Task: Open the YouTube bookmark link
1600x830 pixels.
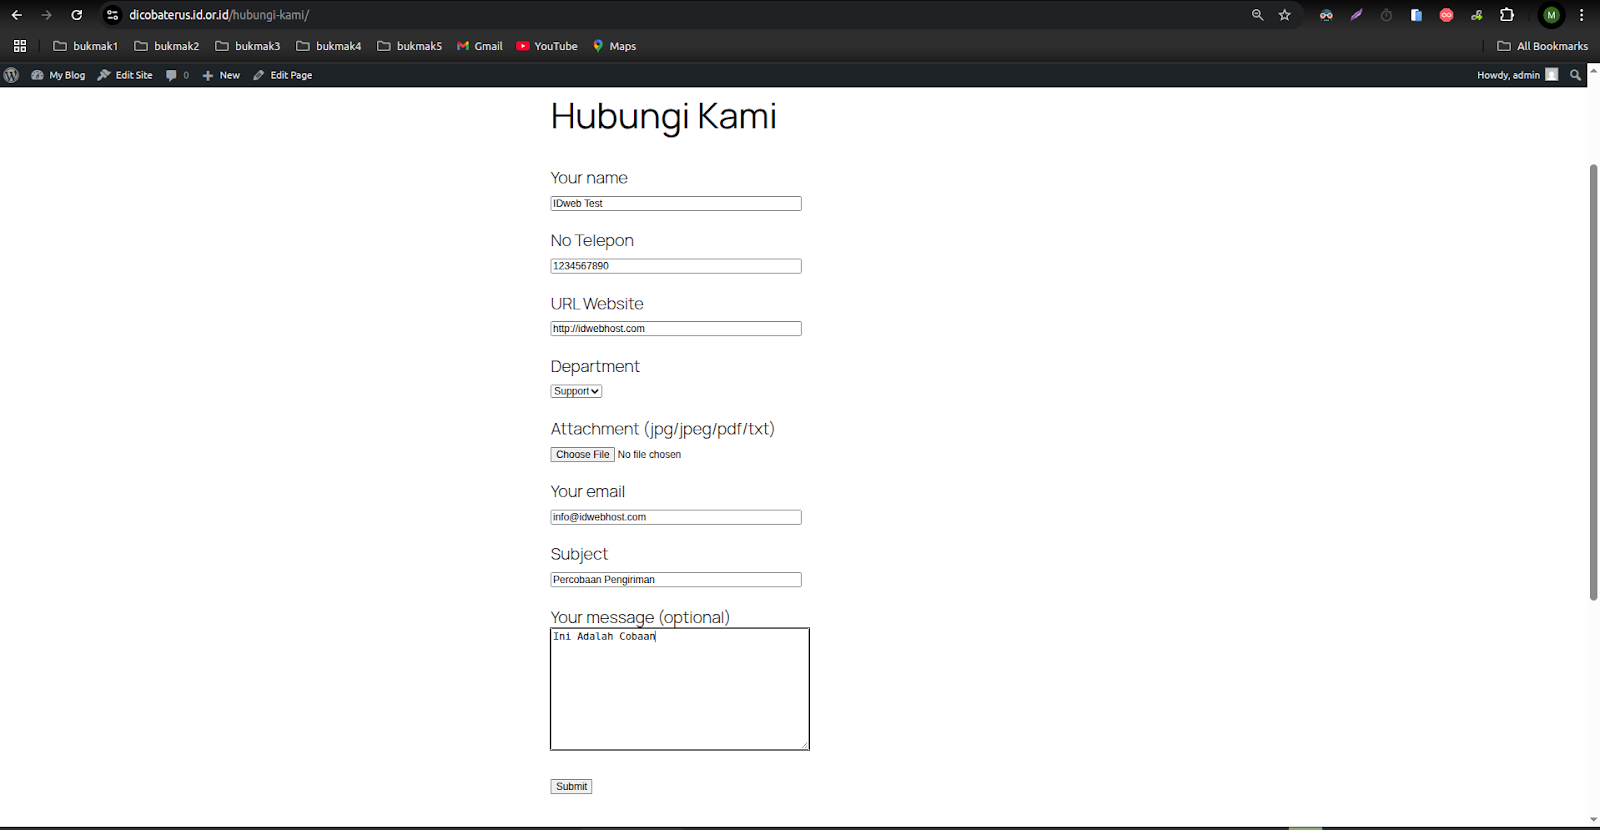Action: click(547, 46)
